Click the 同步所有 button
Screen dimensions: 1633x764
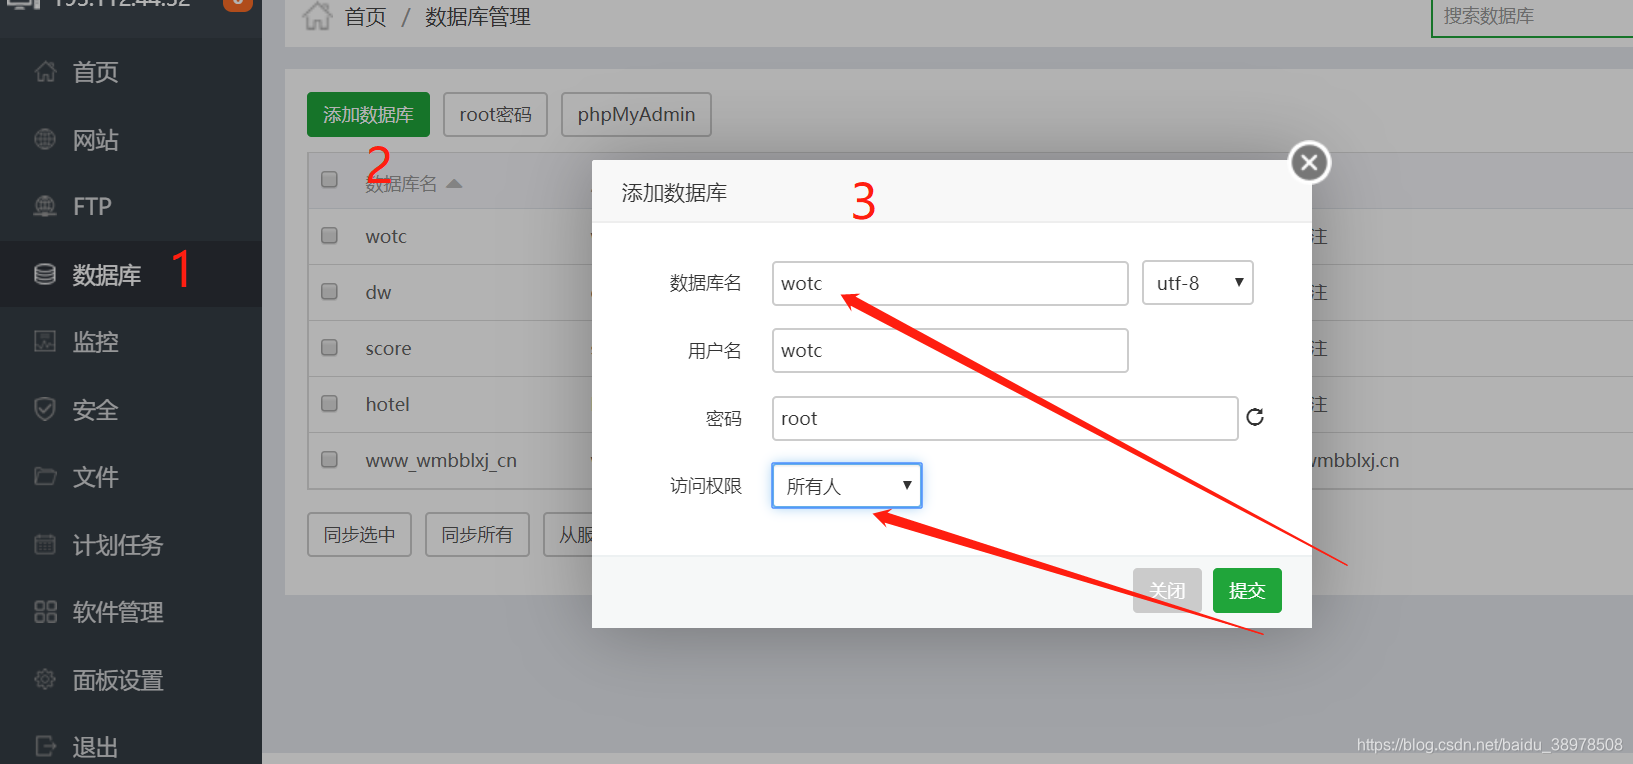(477, 535)
